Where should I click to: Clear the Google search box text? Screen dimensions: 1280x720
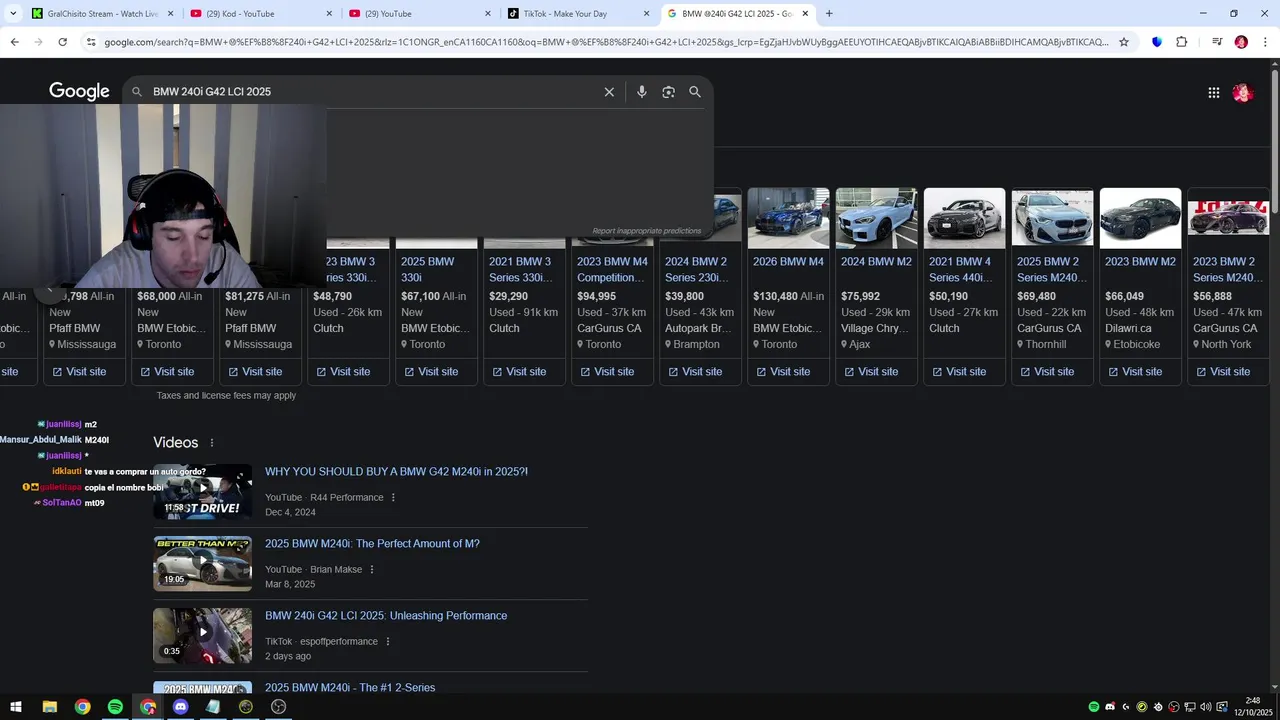(609, 92)
